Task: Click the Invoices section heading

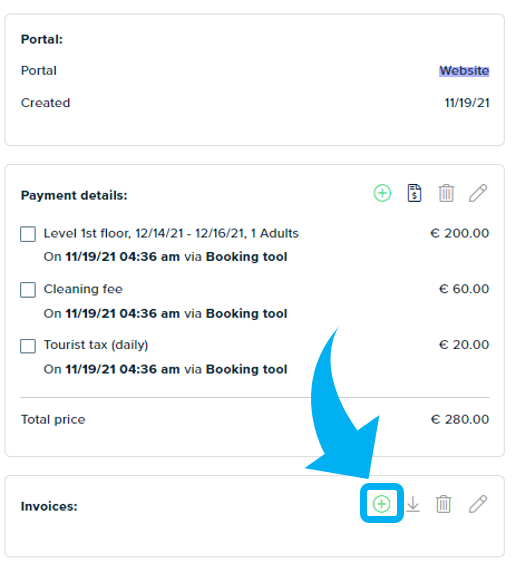Action: [49, 506]
